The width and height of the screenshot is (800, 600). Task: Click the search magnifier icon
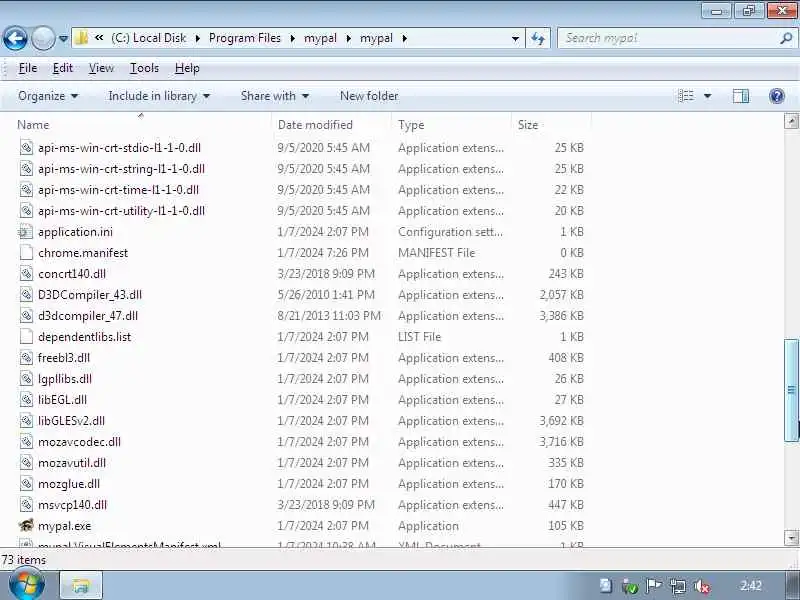[x=786, y=38]
